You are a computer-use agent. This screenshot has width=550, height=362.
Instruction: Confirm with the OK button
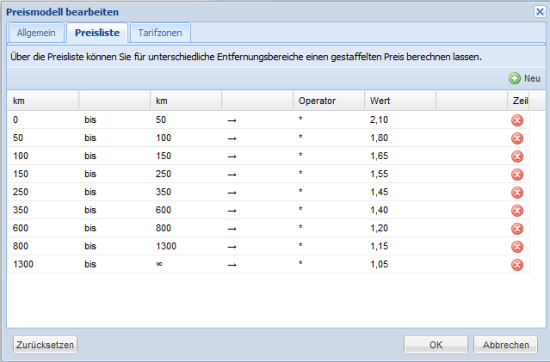pyautogui.click(x=436, y=345)
